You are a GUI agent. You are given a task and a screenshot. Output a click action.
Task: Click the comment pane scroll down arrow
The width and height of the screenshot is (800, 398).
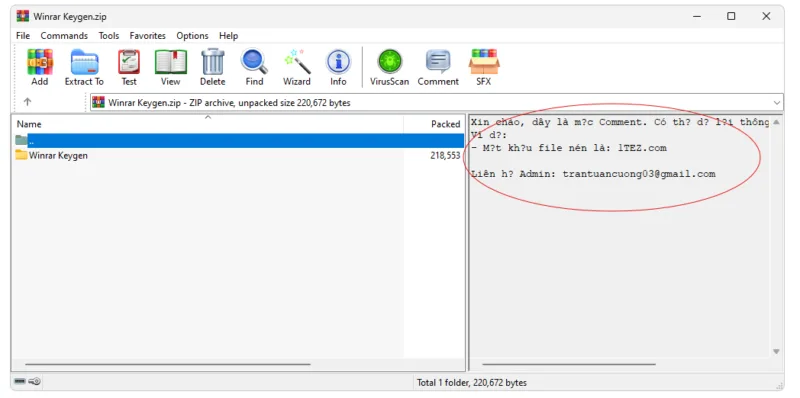click(777, 352)
